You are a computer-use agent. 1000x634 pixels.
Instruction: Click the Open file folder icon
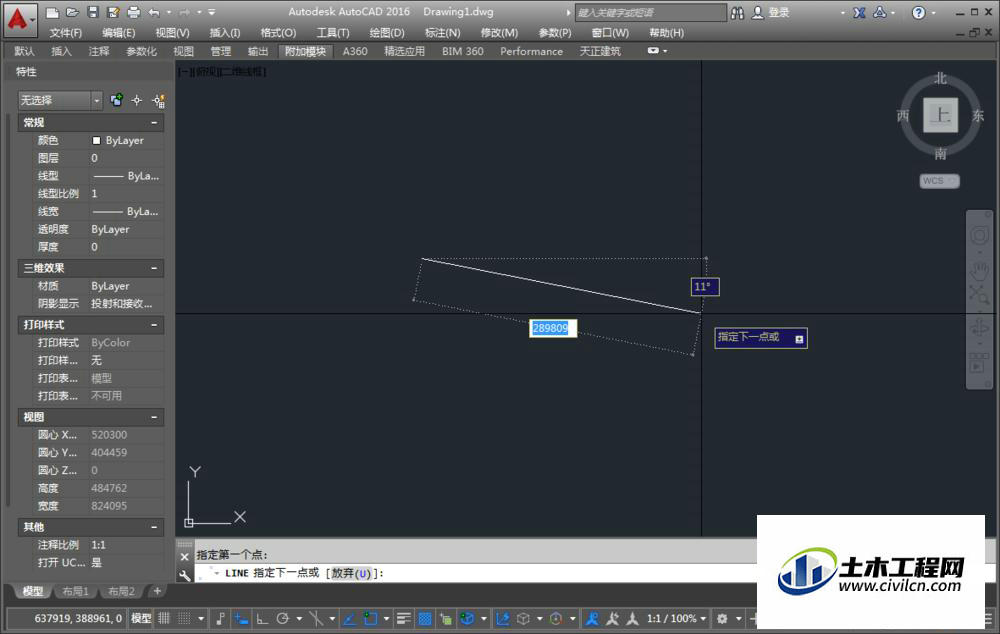pyautogui.click(x=72, y=12)
